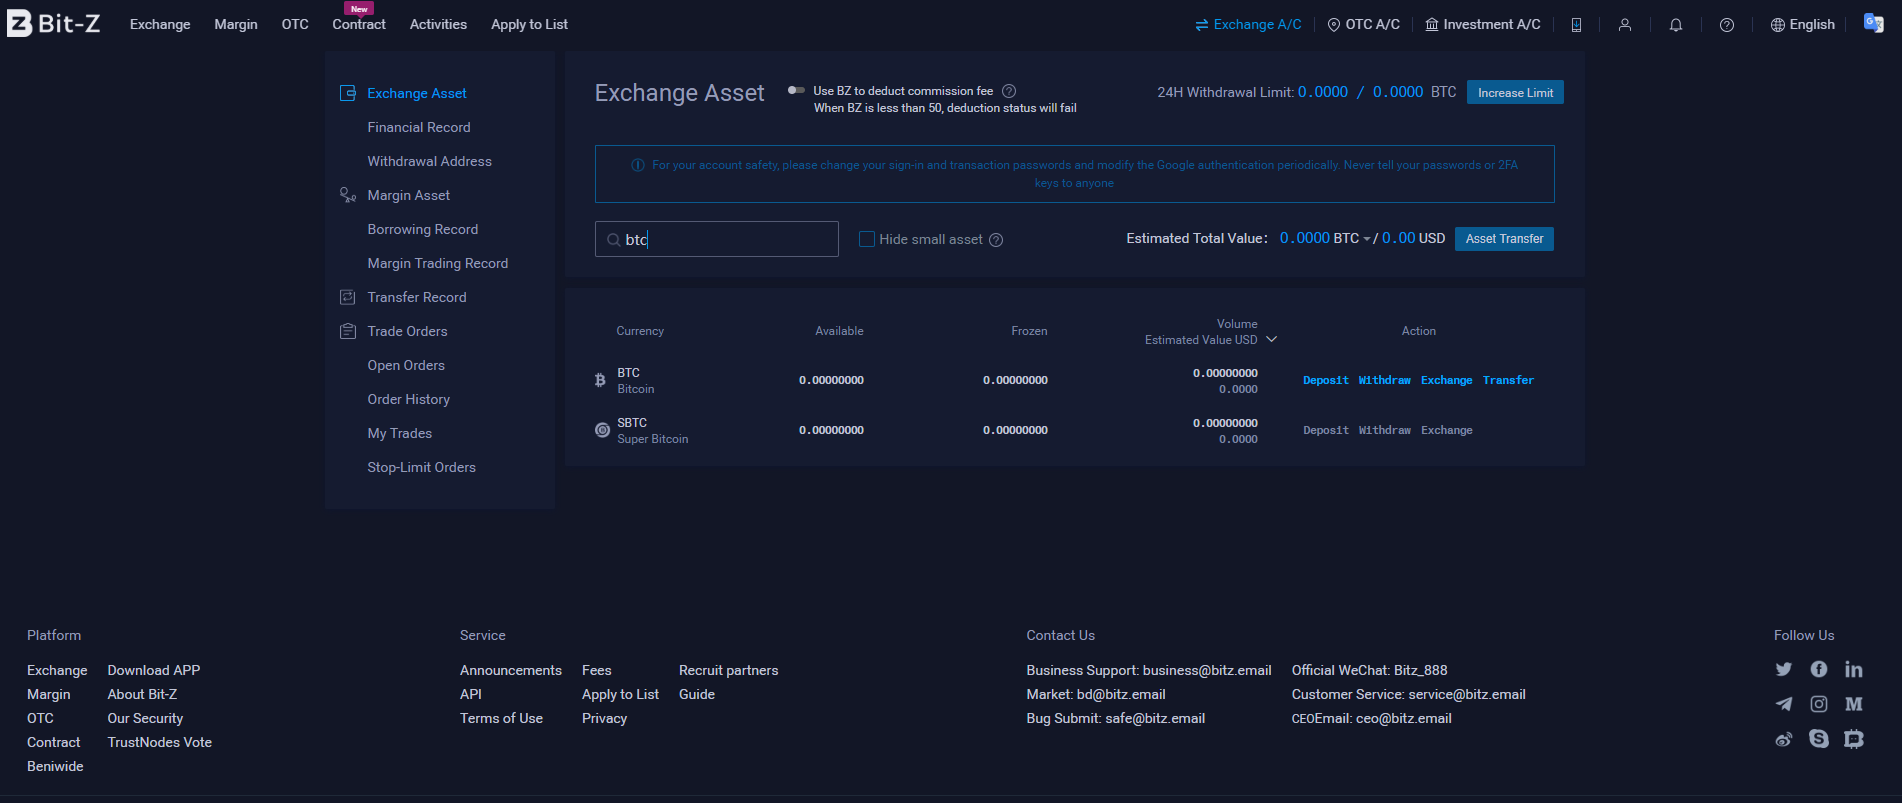Open Withdrawal Address in sidebar

(430, 161)
